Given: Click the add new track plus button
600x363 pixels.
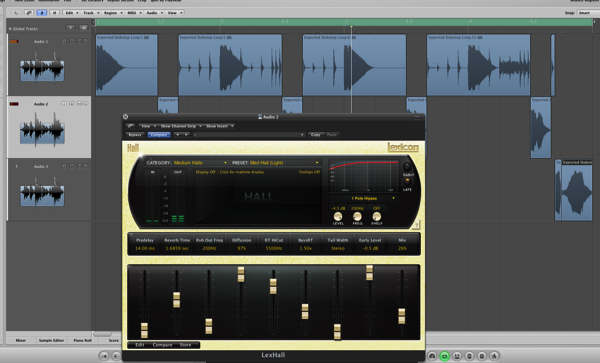Looking at the screenshot, I should pos(70,28).
